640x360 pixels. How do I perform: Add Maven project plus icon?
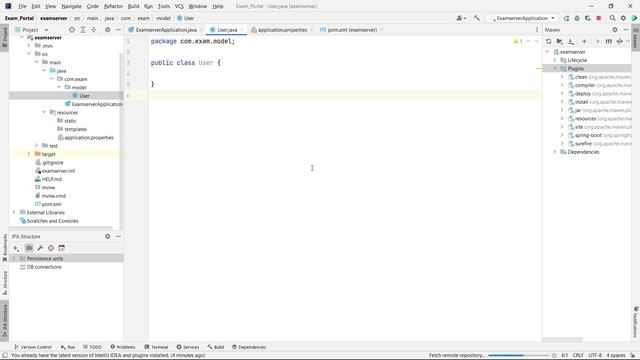[584, 41]
